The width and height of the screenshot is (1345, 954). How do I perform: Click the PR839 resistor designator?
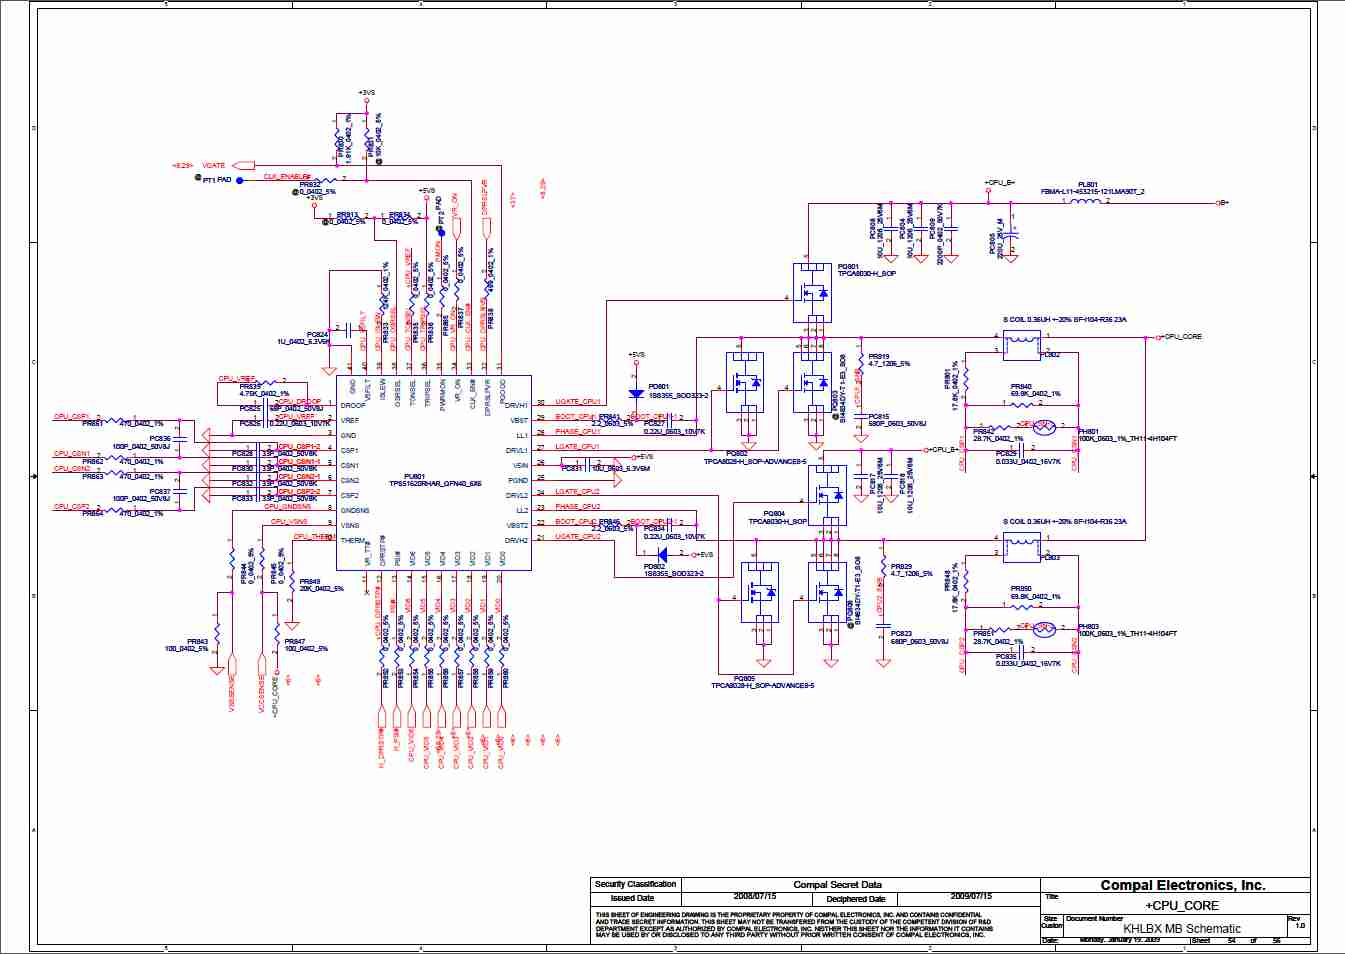point(249,387)
